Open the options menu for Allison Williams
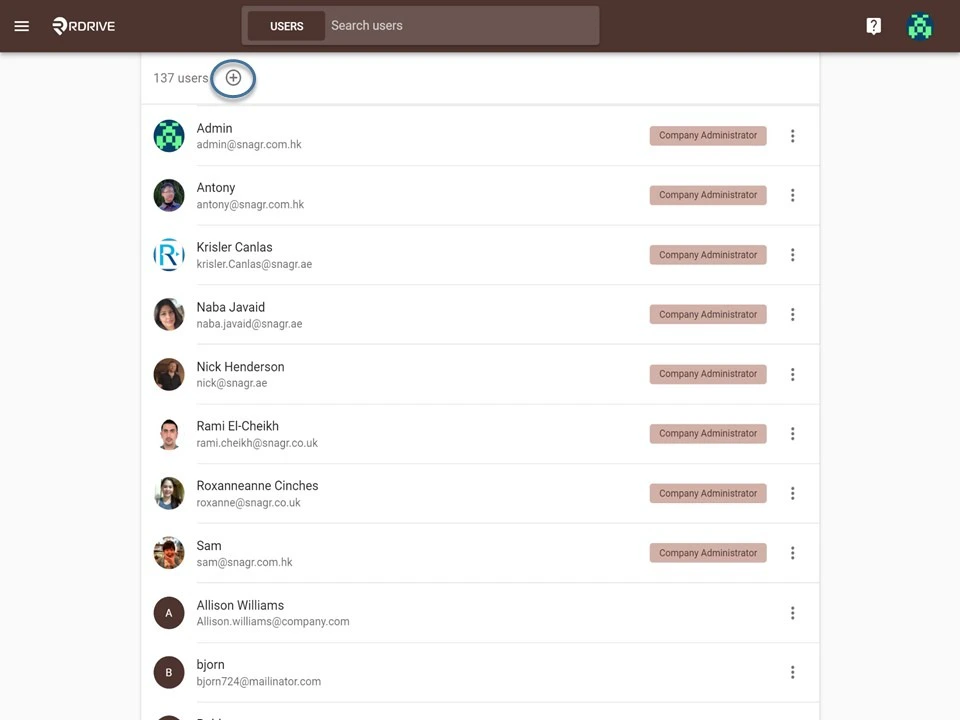 point(792,612)
